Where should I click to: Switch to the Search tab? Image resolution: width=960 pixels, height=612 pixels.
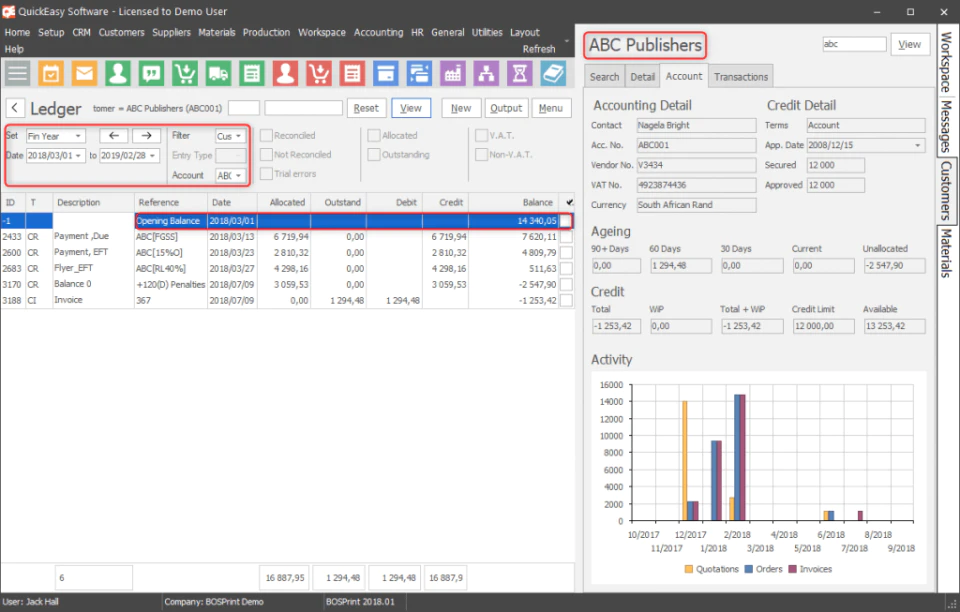tap(604, 76)
